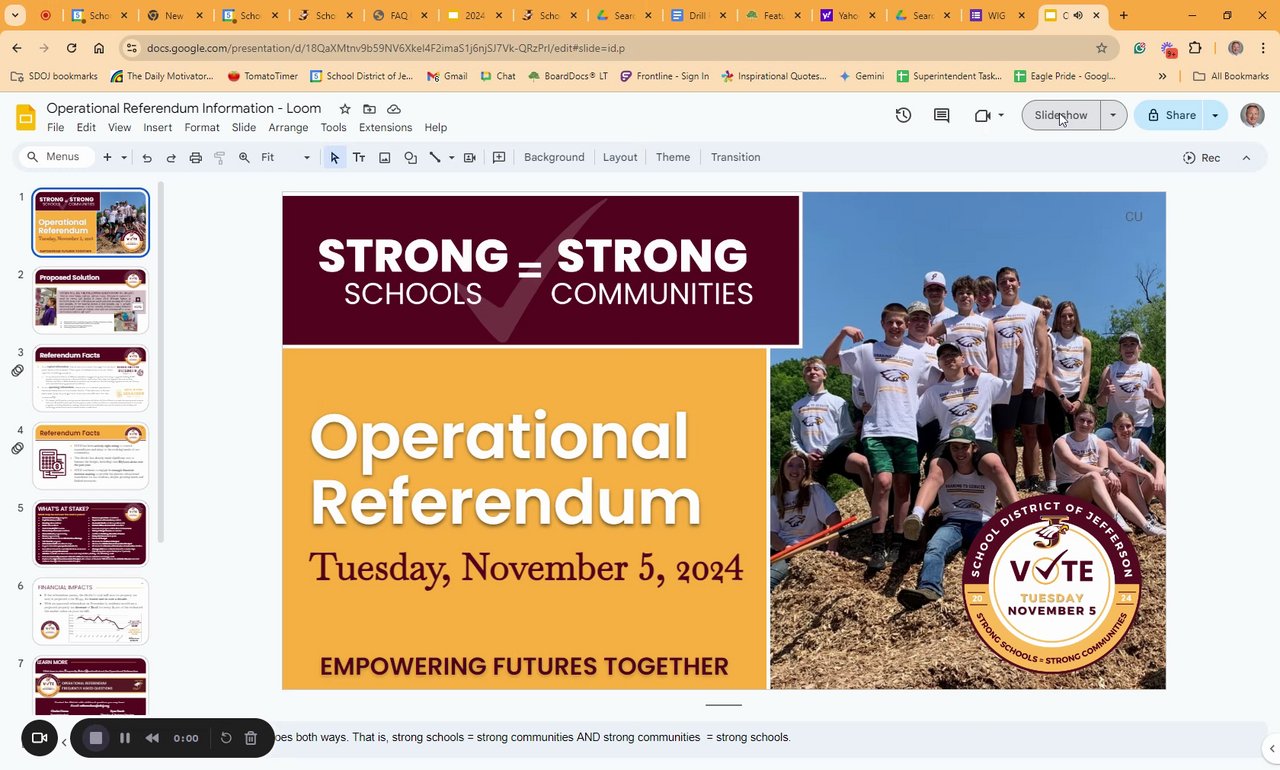Open the Insert menu

pos(157,127)
